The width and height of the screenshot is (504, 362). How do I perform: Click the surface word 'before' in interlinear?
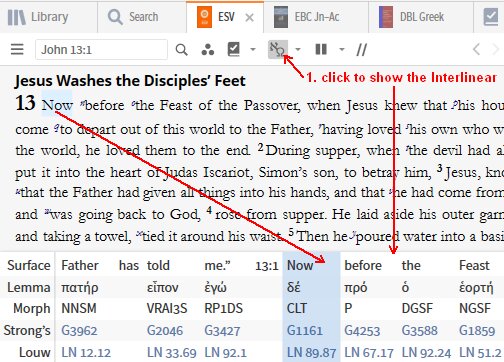[x=363, y=265]
